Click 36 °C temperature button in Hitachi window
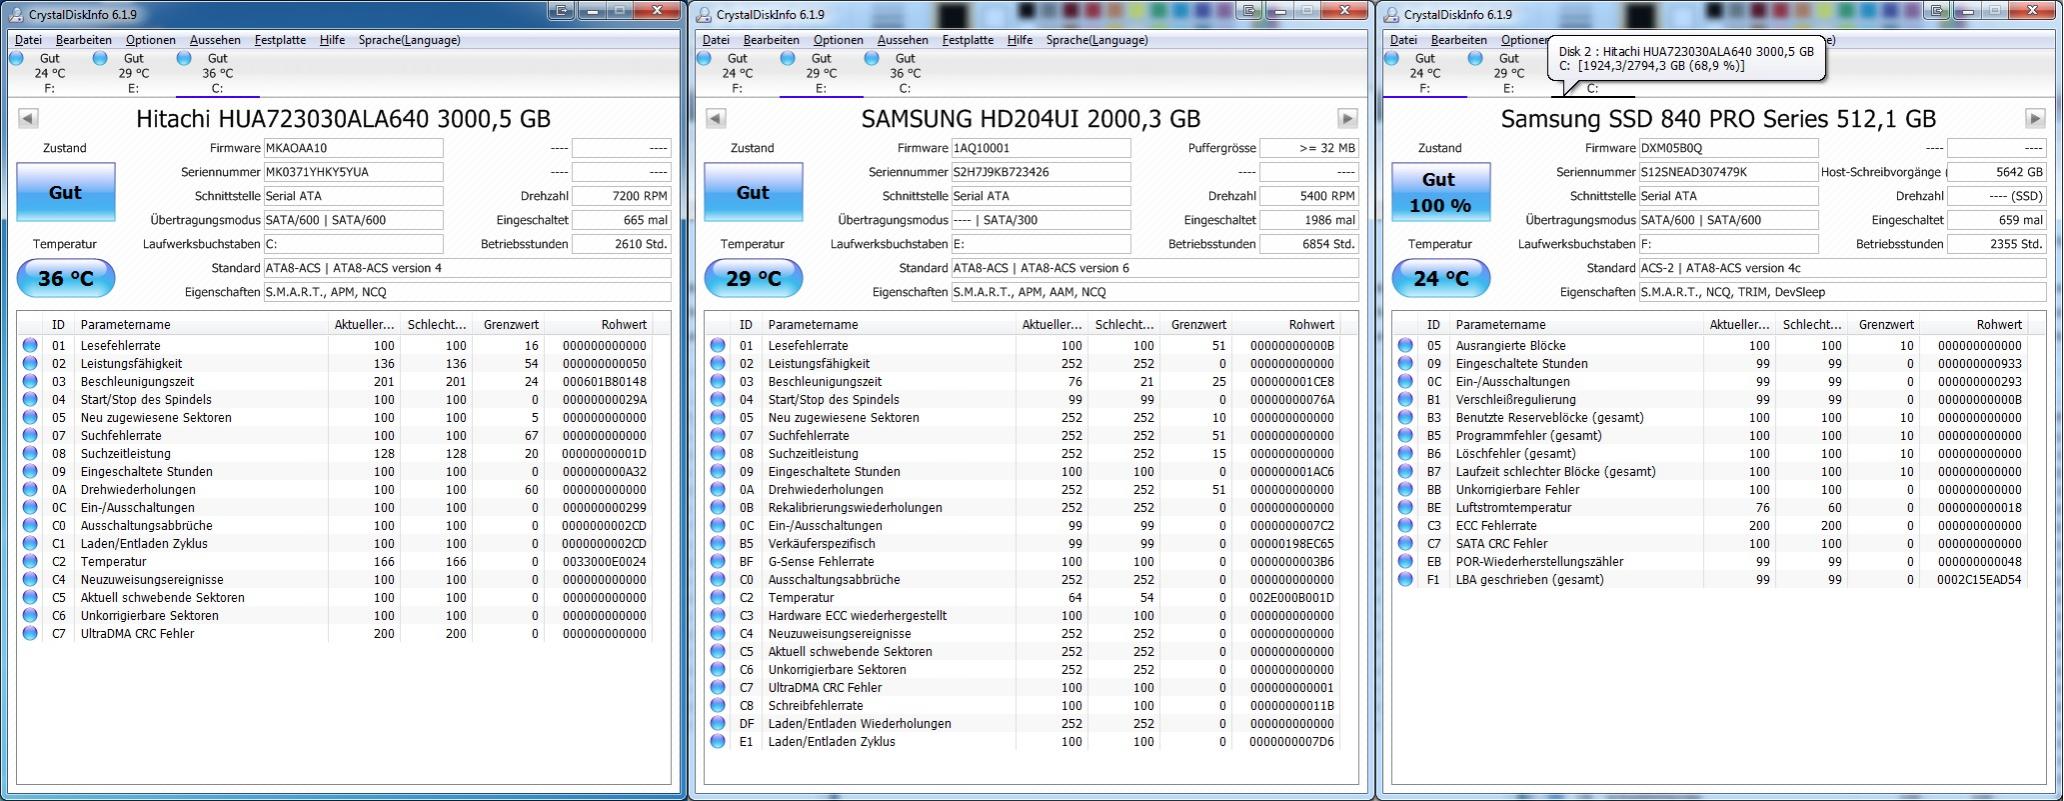2064x801 pixels. pyautogui.click(x=66, y=279)
